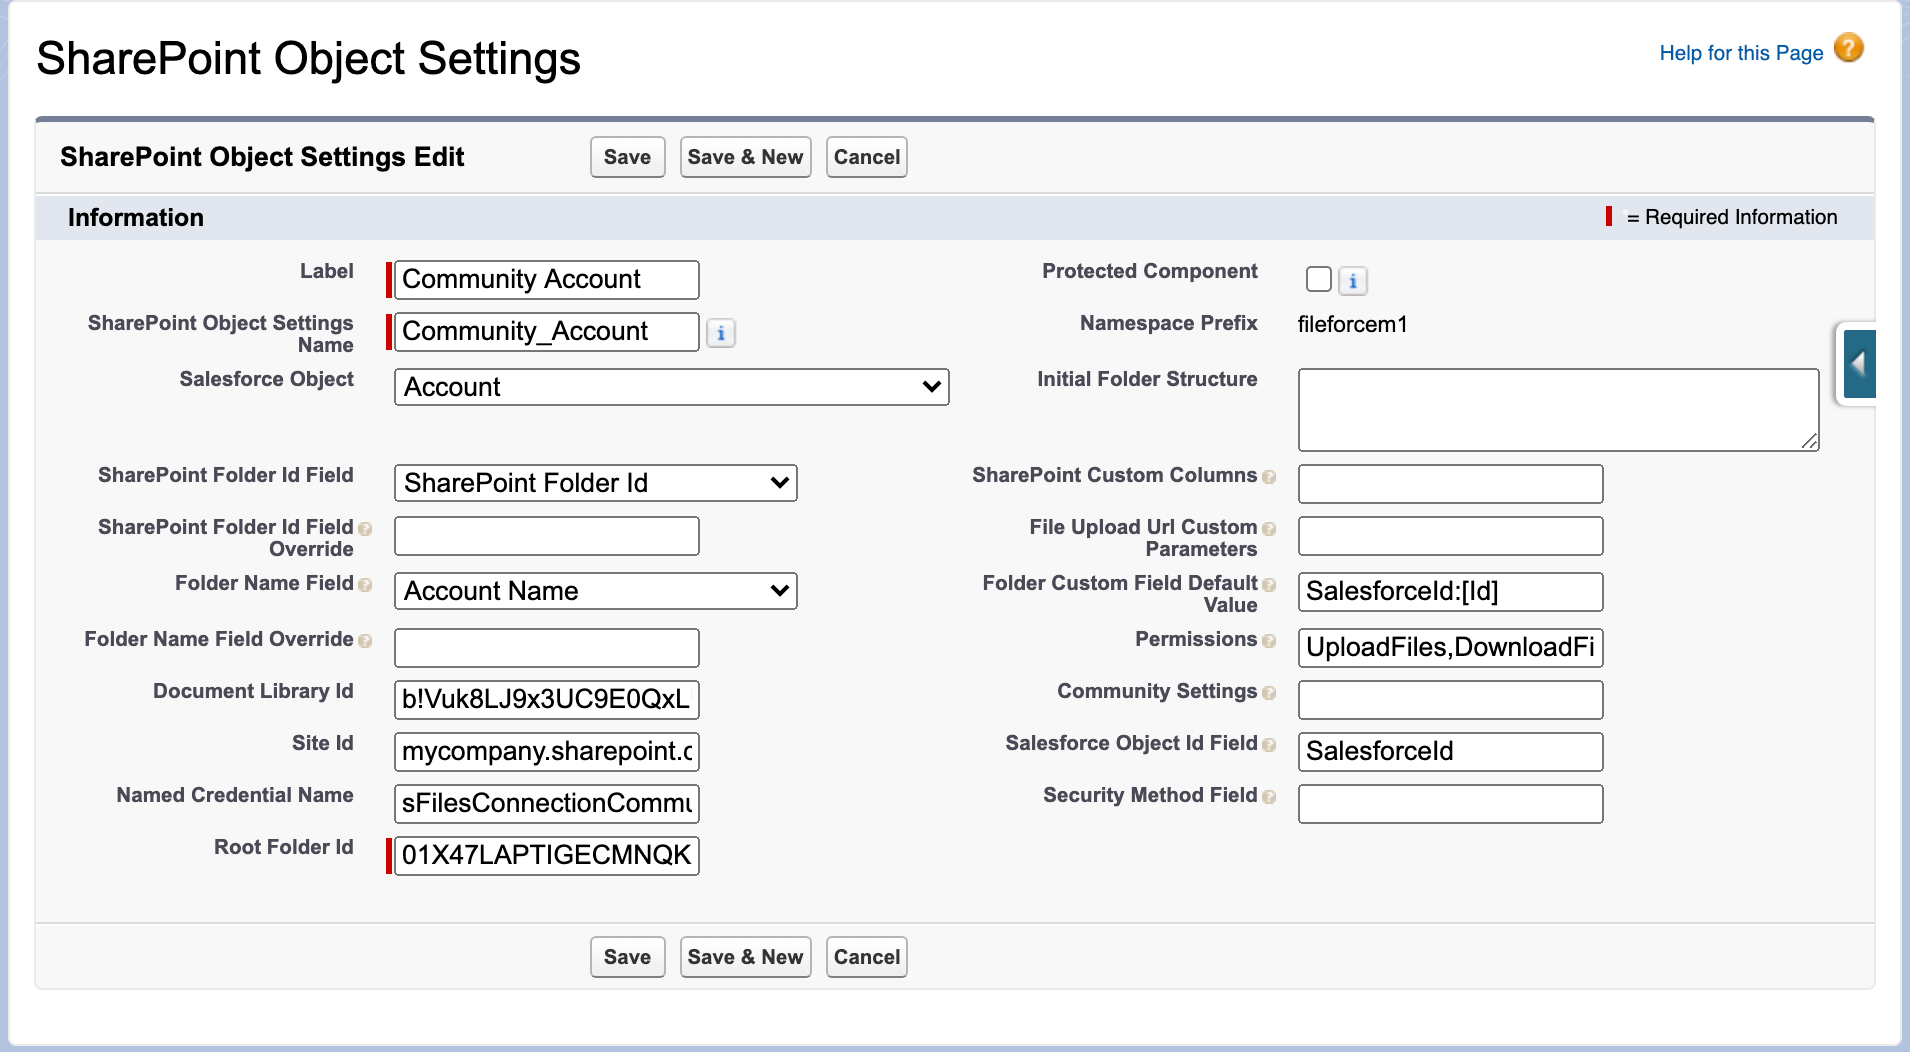Focus the Root Folder Id input
The width and height of the screenshot is (1910, 1052).
[x=546, y=855]
